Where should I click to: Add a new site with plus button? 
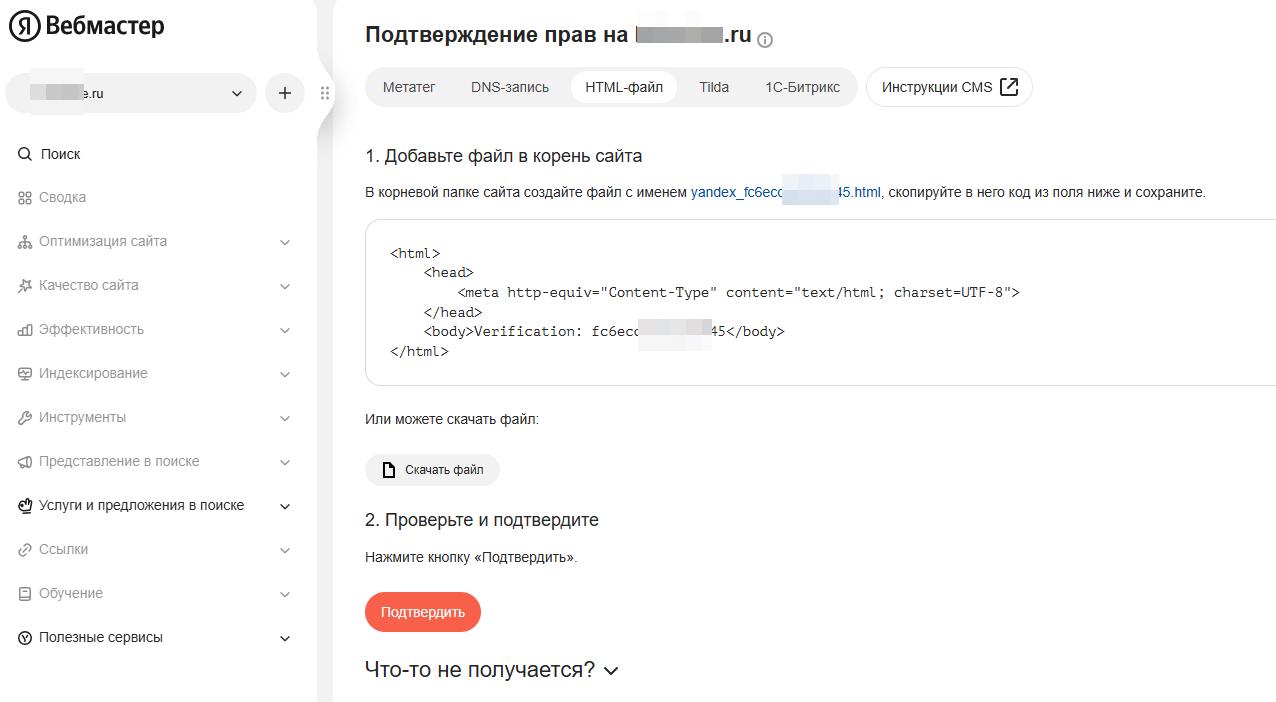(285, 93)
